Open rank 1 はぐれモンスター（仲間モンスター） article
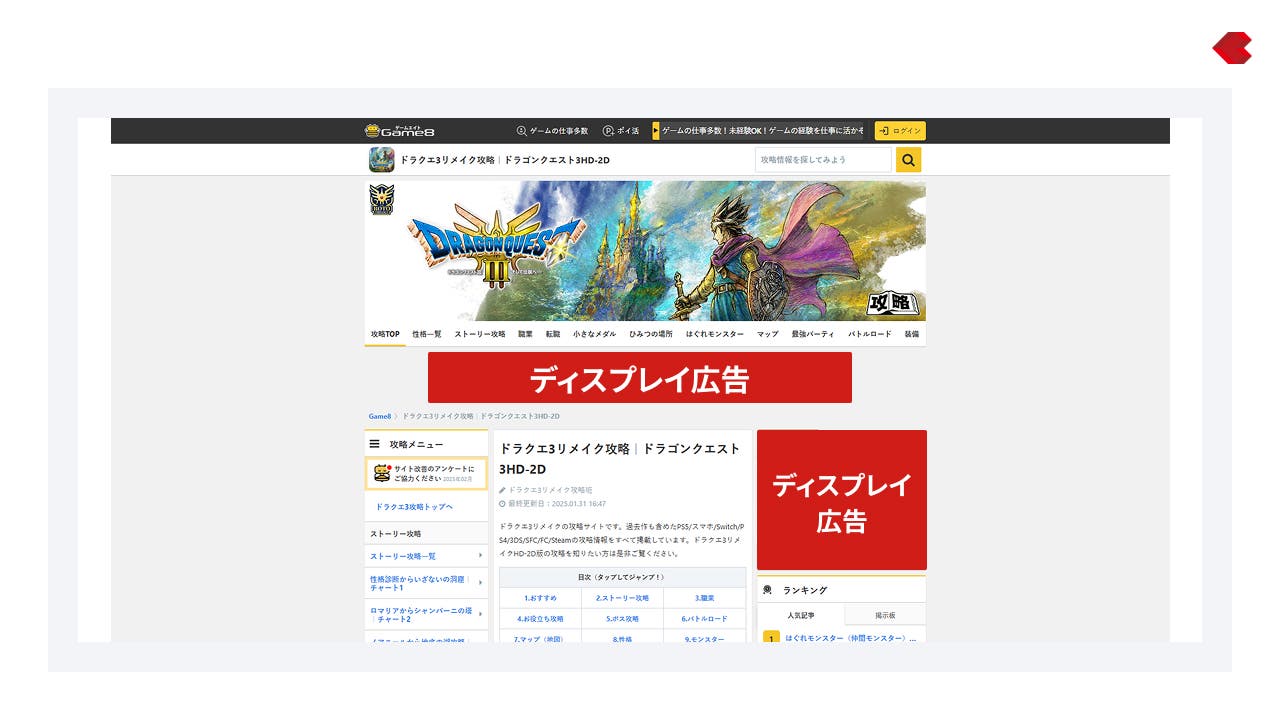The image size is (1280, 720). 851,637
